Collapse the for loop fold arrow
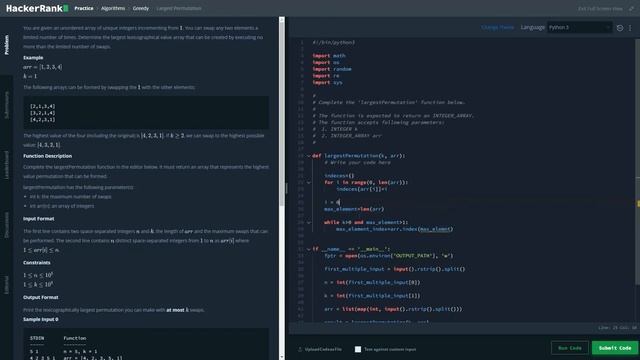This screenshot has width=640, height=360. 309,182
